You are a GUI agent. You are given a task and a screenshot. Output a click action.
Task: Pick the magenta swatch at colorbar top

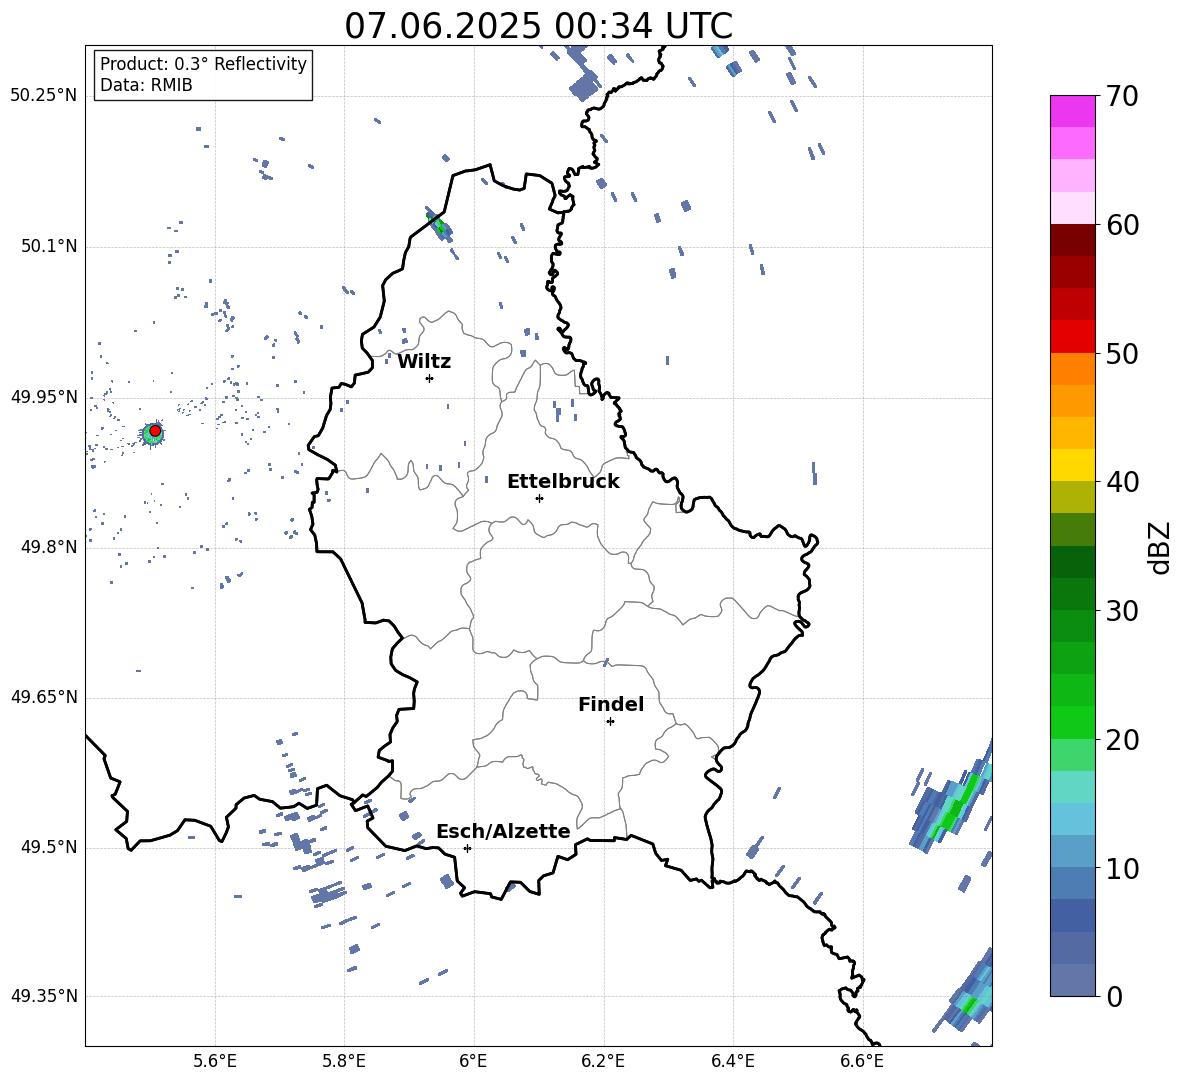pos(1073,112)
